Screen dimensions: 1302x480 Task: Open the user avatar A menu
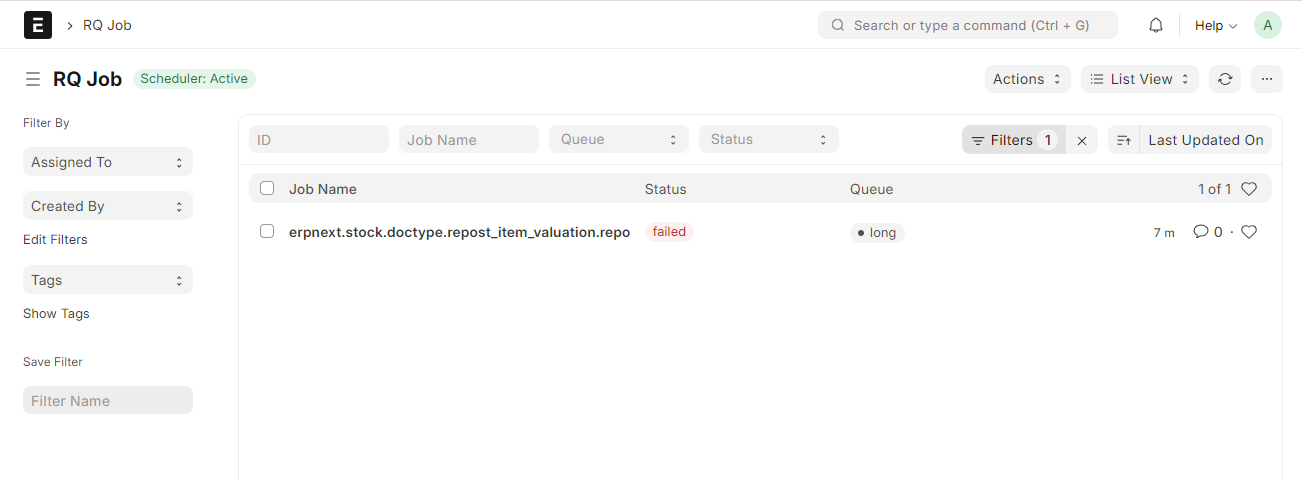1267,25
